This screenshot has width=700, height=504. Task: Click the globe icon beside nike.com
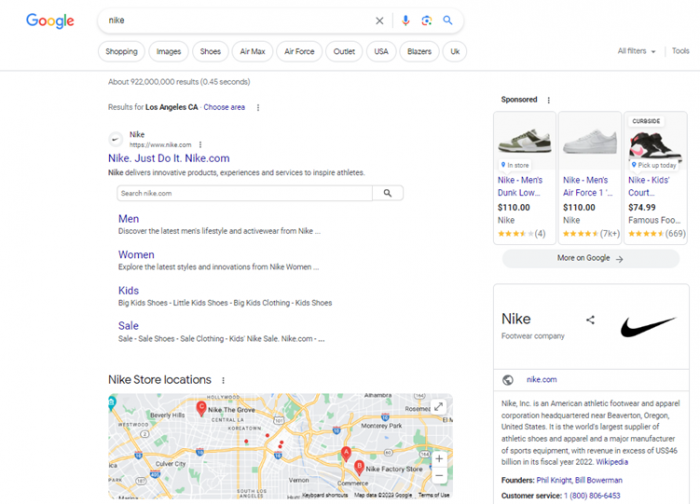508,380
